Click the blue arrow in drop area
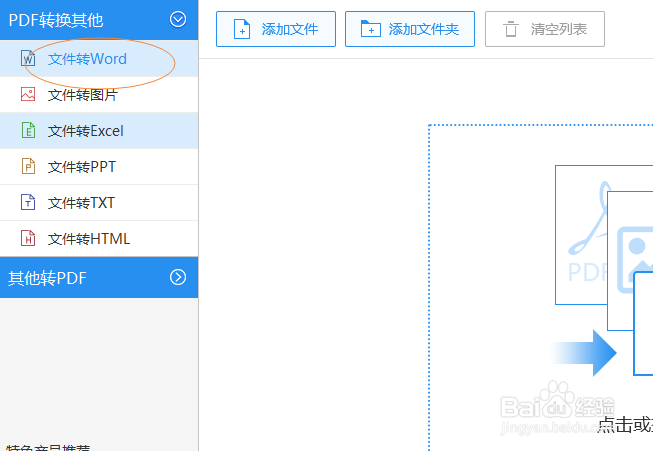Viewport: 653px width, 451px height. 584,353
